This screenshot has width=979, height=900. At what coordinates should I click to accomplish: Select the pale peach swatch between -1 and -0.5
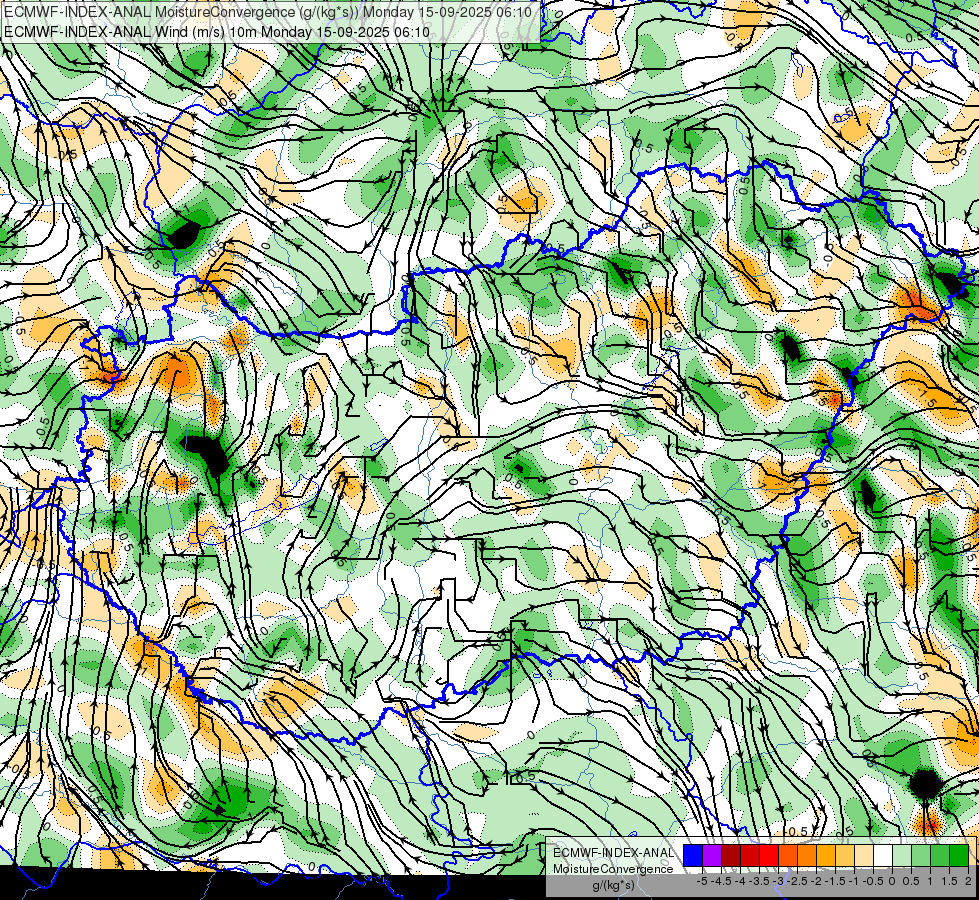point(864,855)
